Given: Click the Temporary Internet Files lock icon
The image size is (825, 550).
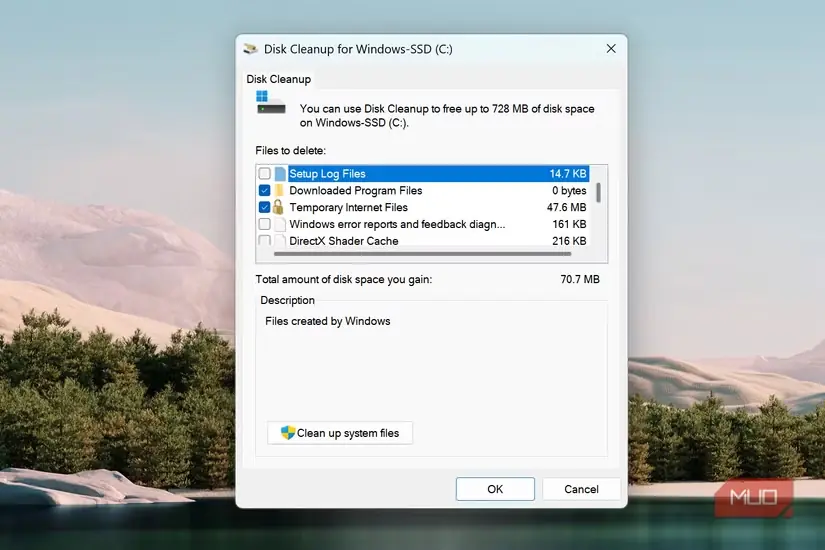Looking at the screenshot, I should pos(278,207).
